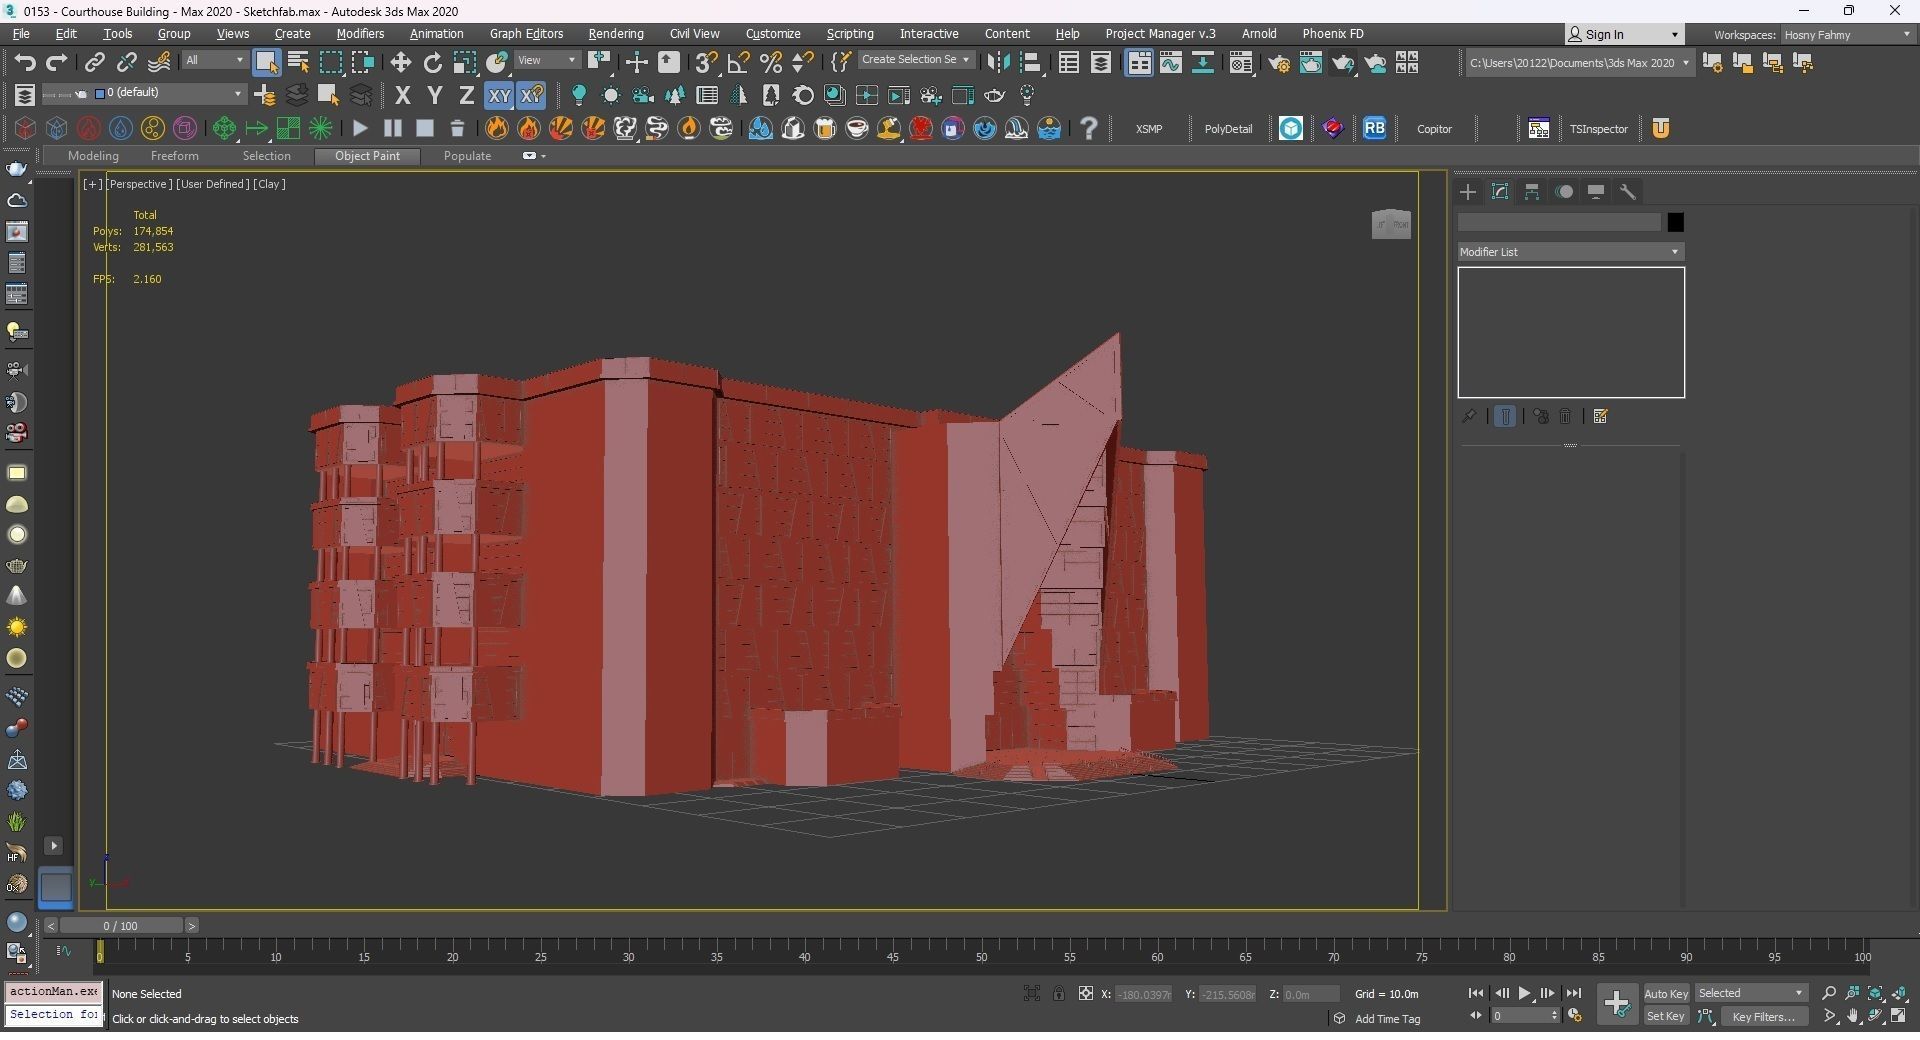
Task: Toggle Set Key mode
Action: pyautogui.click(x=1666, y=1016)
